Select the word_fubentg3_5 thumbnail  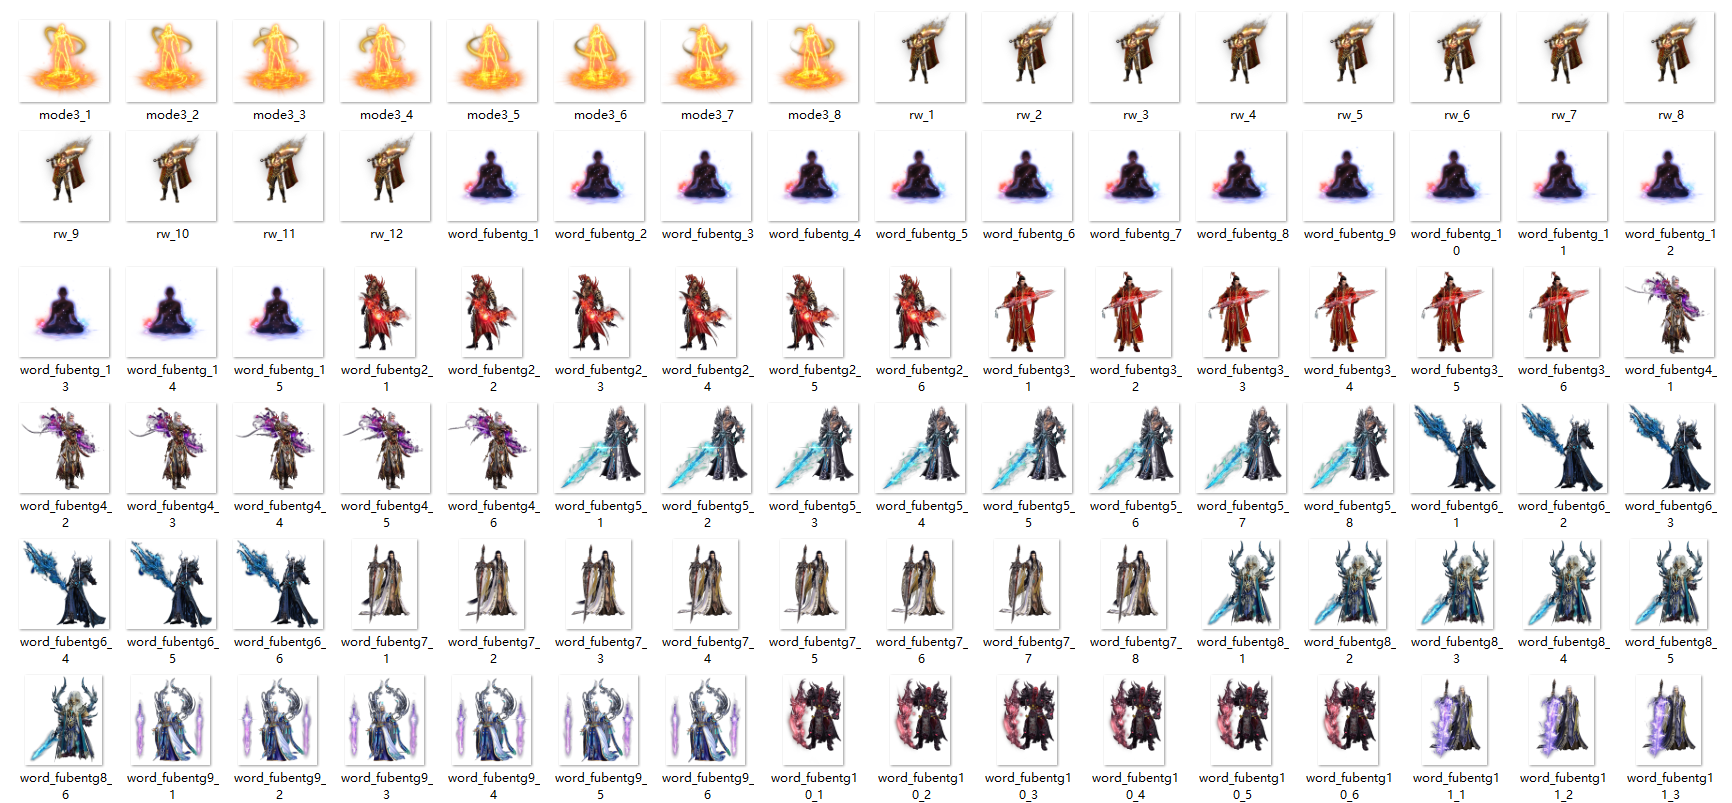pyautogui.click(x=1456, y=312)
